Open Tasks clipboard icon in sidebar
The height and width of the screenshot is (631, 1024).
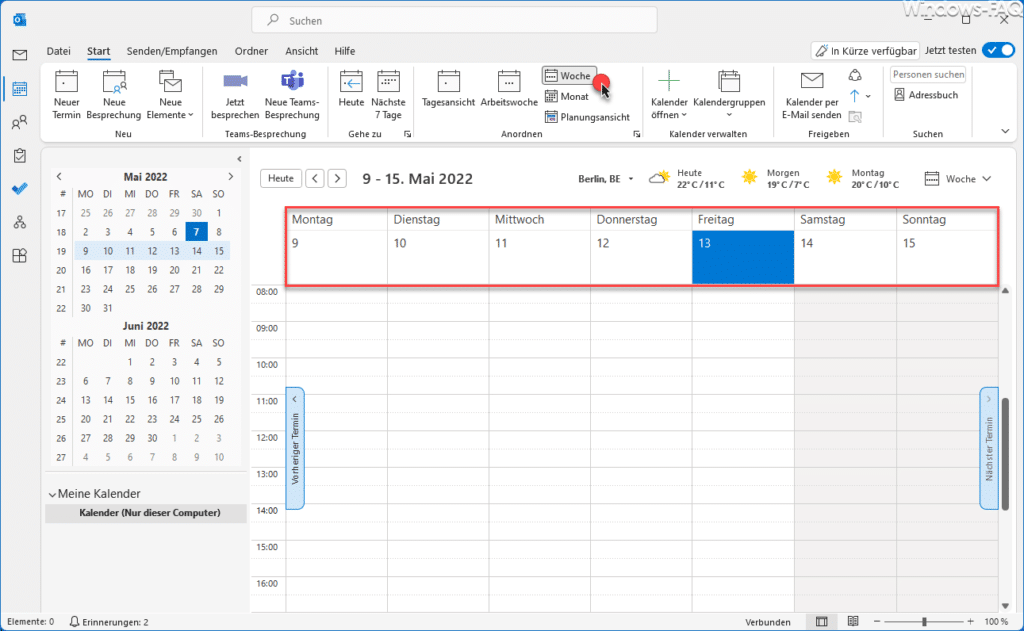(20, 155)
